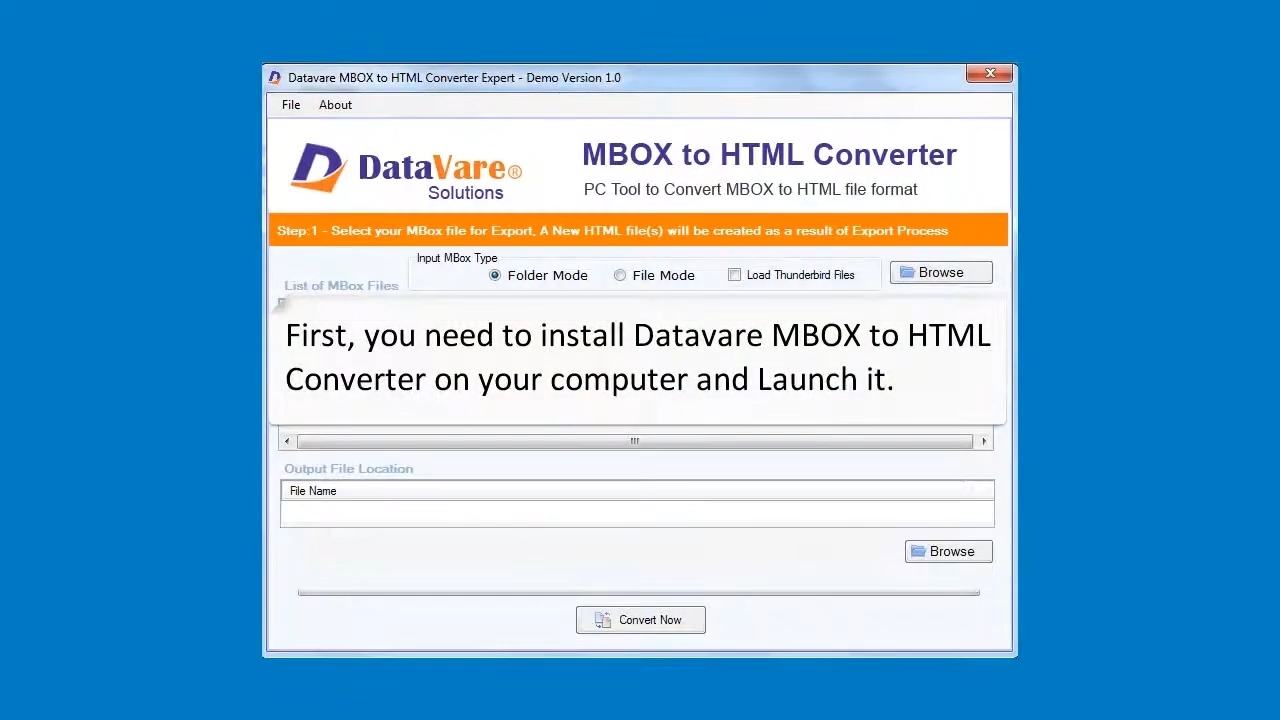Click the File Name column header

tap(313, 491)
